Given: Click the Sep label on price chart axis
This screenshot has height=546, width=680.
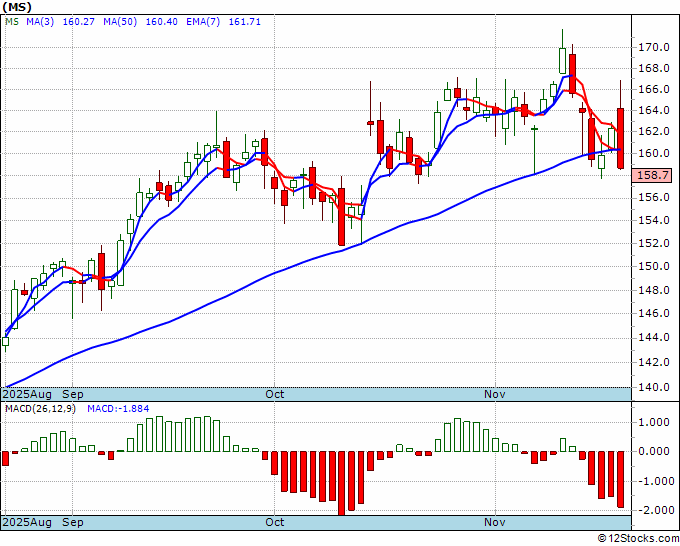Looking at the screenshot, I should pyautogui.click(x=72, y=394).
